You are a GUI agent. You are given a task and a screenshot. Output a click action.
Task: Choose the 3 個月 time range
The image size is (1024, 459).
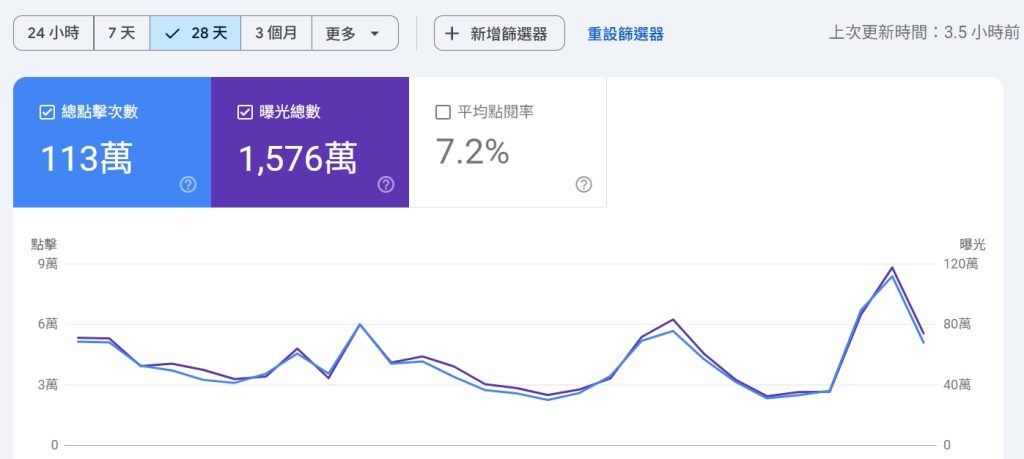click(x=276, y=33)
